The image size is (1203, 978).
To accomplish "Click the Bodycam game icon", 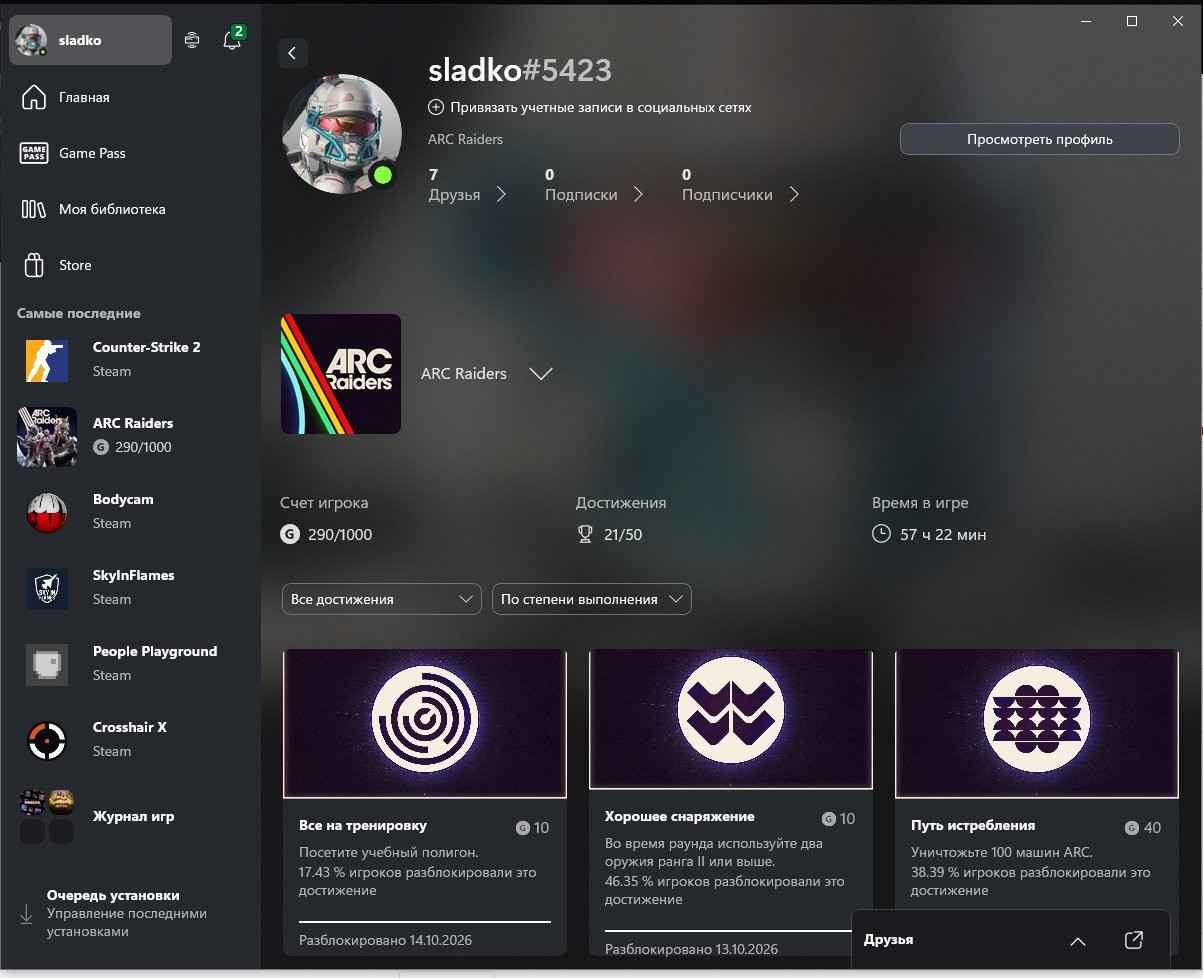I will click(x=47, y=512).
